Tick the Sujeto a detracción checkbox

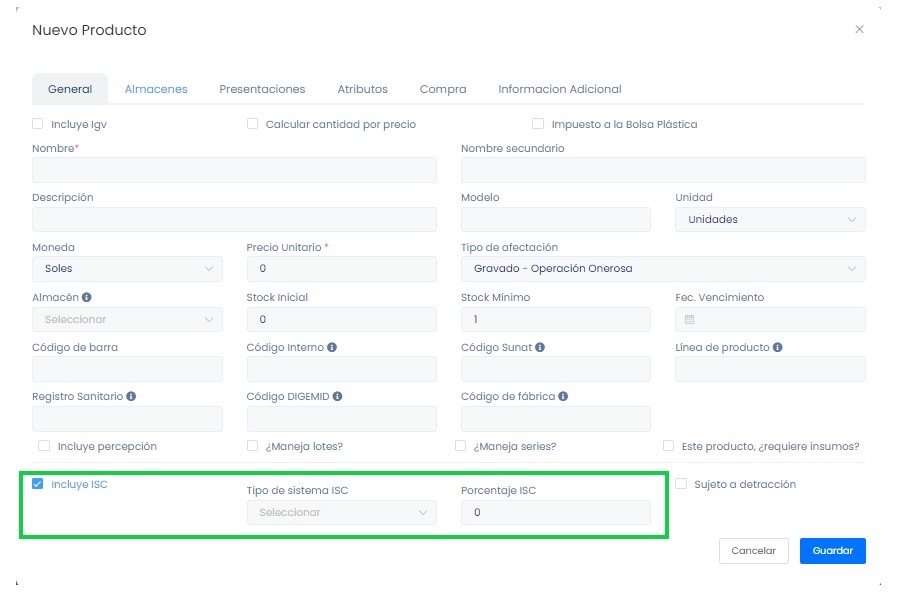pos(681,484)
